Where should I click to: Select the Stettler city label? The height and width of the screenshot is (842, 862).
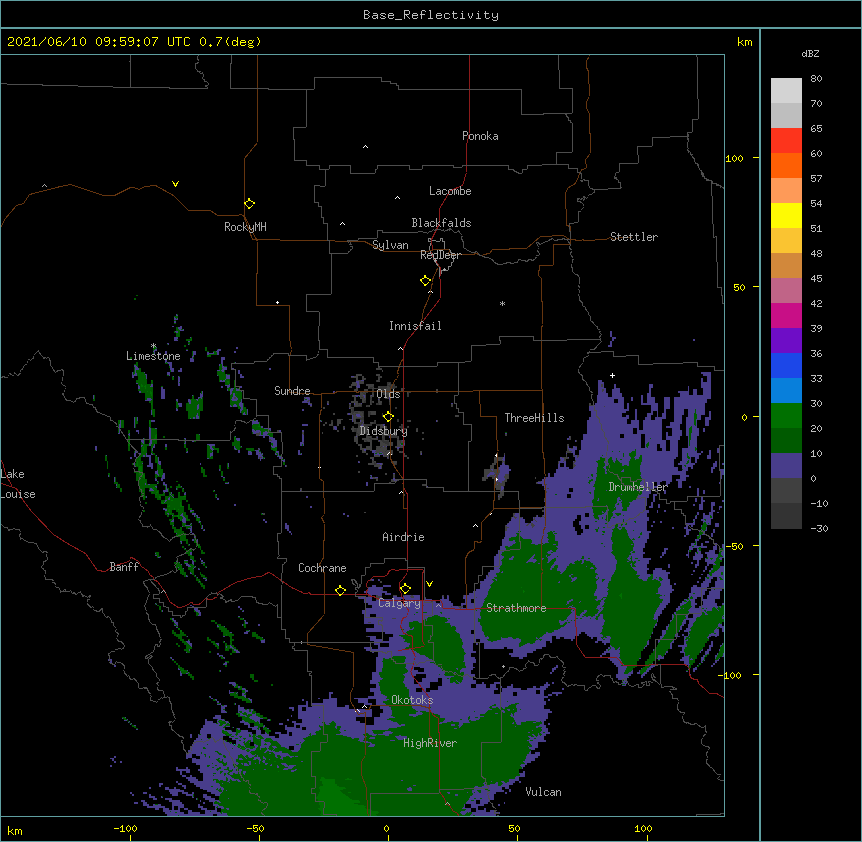coord(634,237)
